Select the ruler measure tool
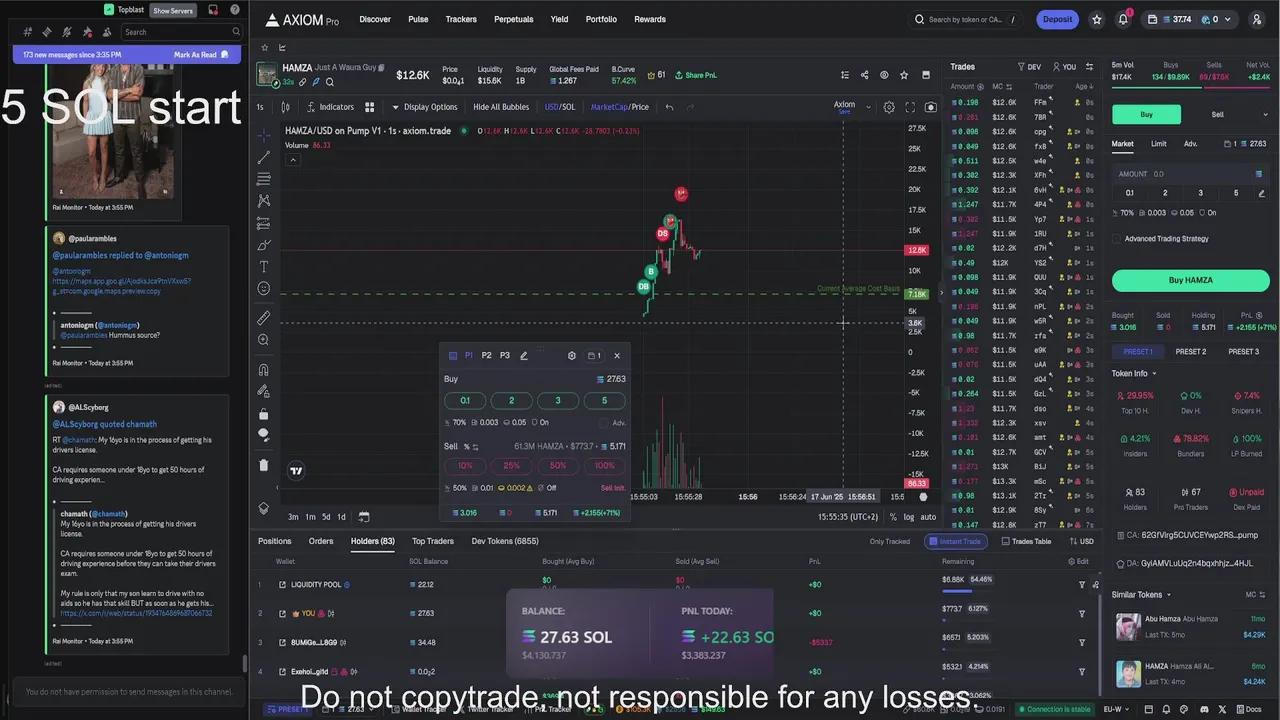The image size is (1280, 720). [x=264, y=318]
